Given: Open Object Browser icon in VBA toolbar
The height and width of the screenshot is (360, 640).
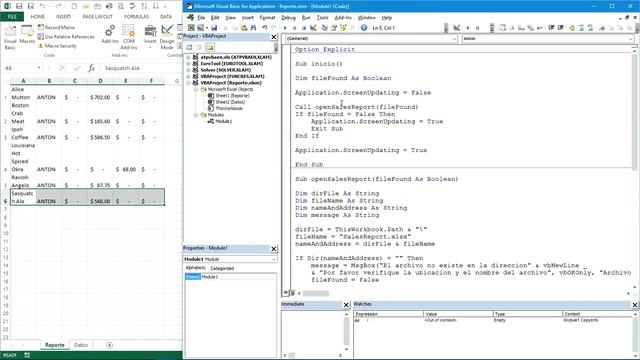Looking at the screenshot, I should pos(343,28).
